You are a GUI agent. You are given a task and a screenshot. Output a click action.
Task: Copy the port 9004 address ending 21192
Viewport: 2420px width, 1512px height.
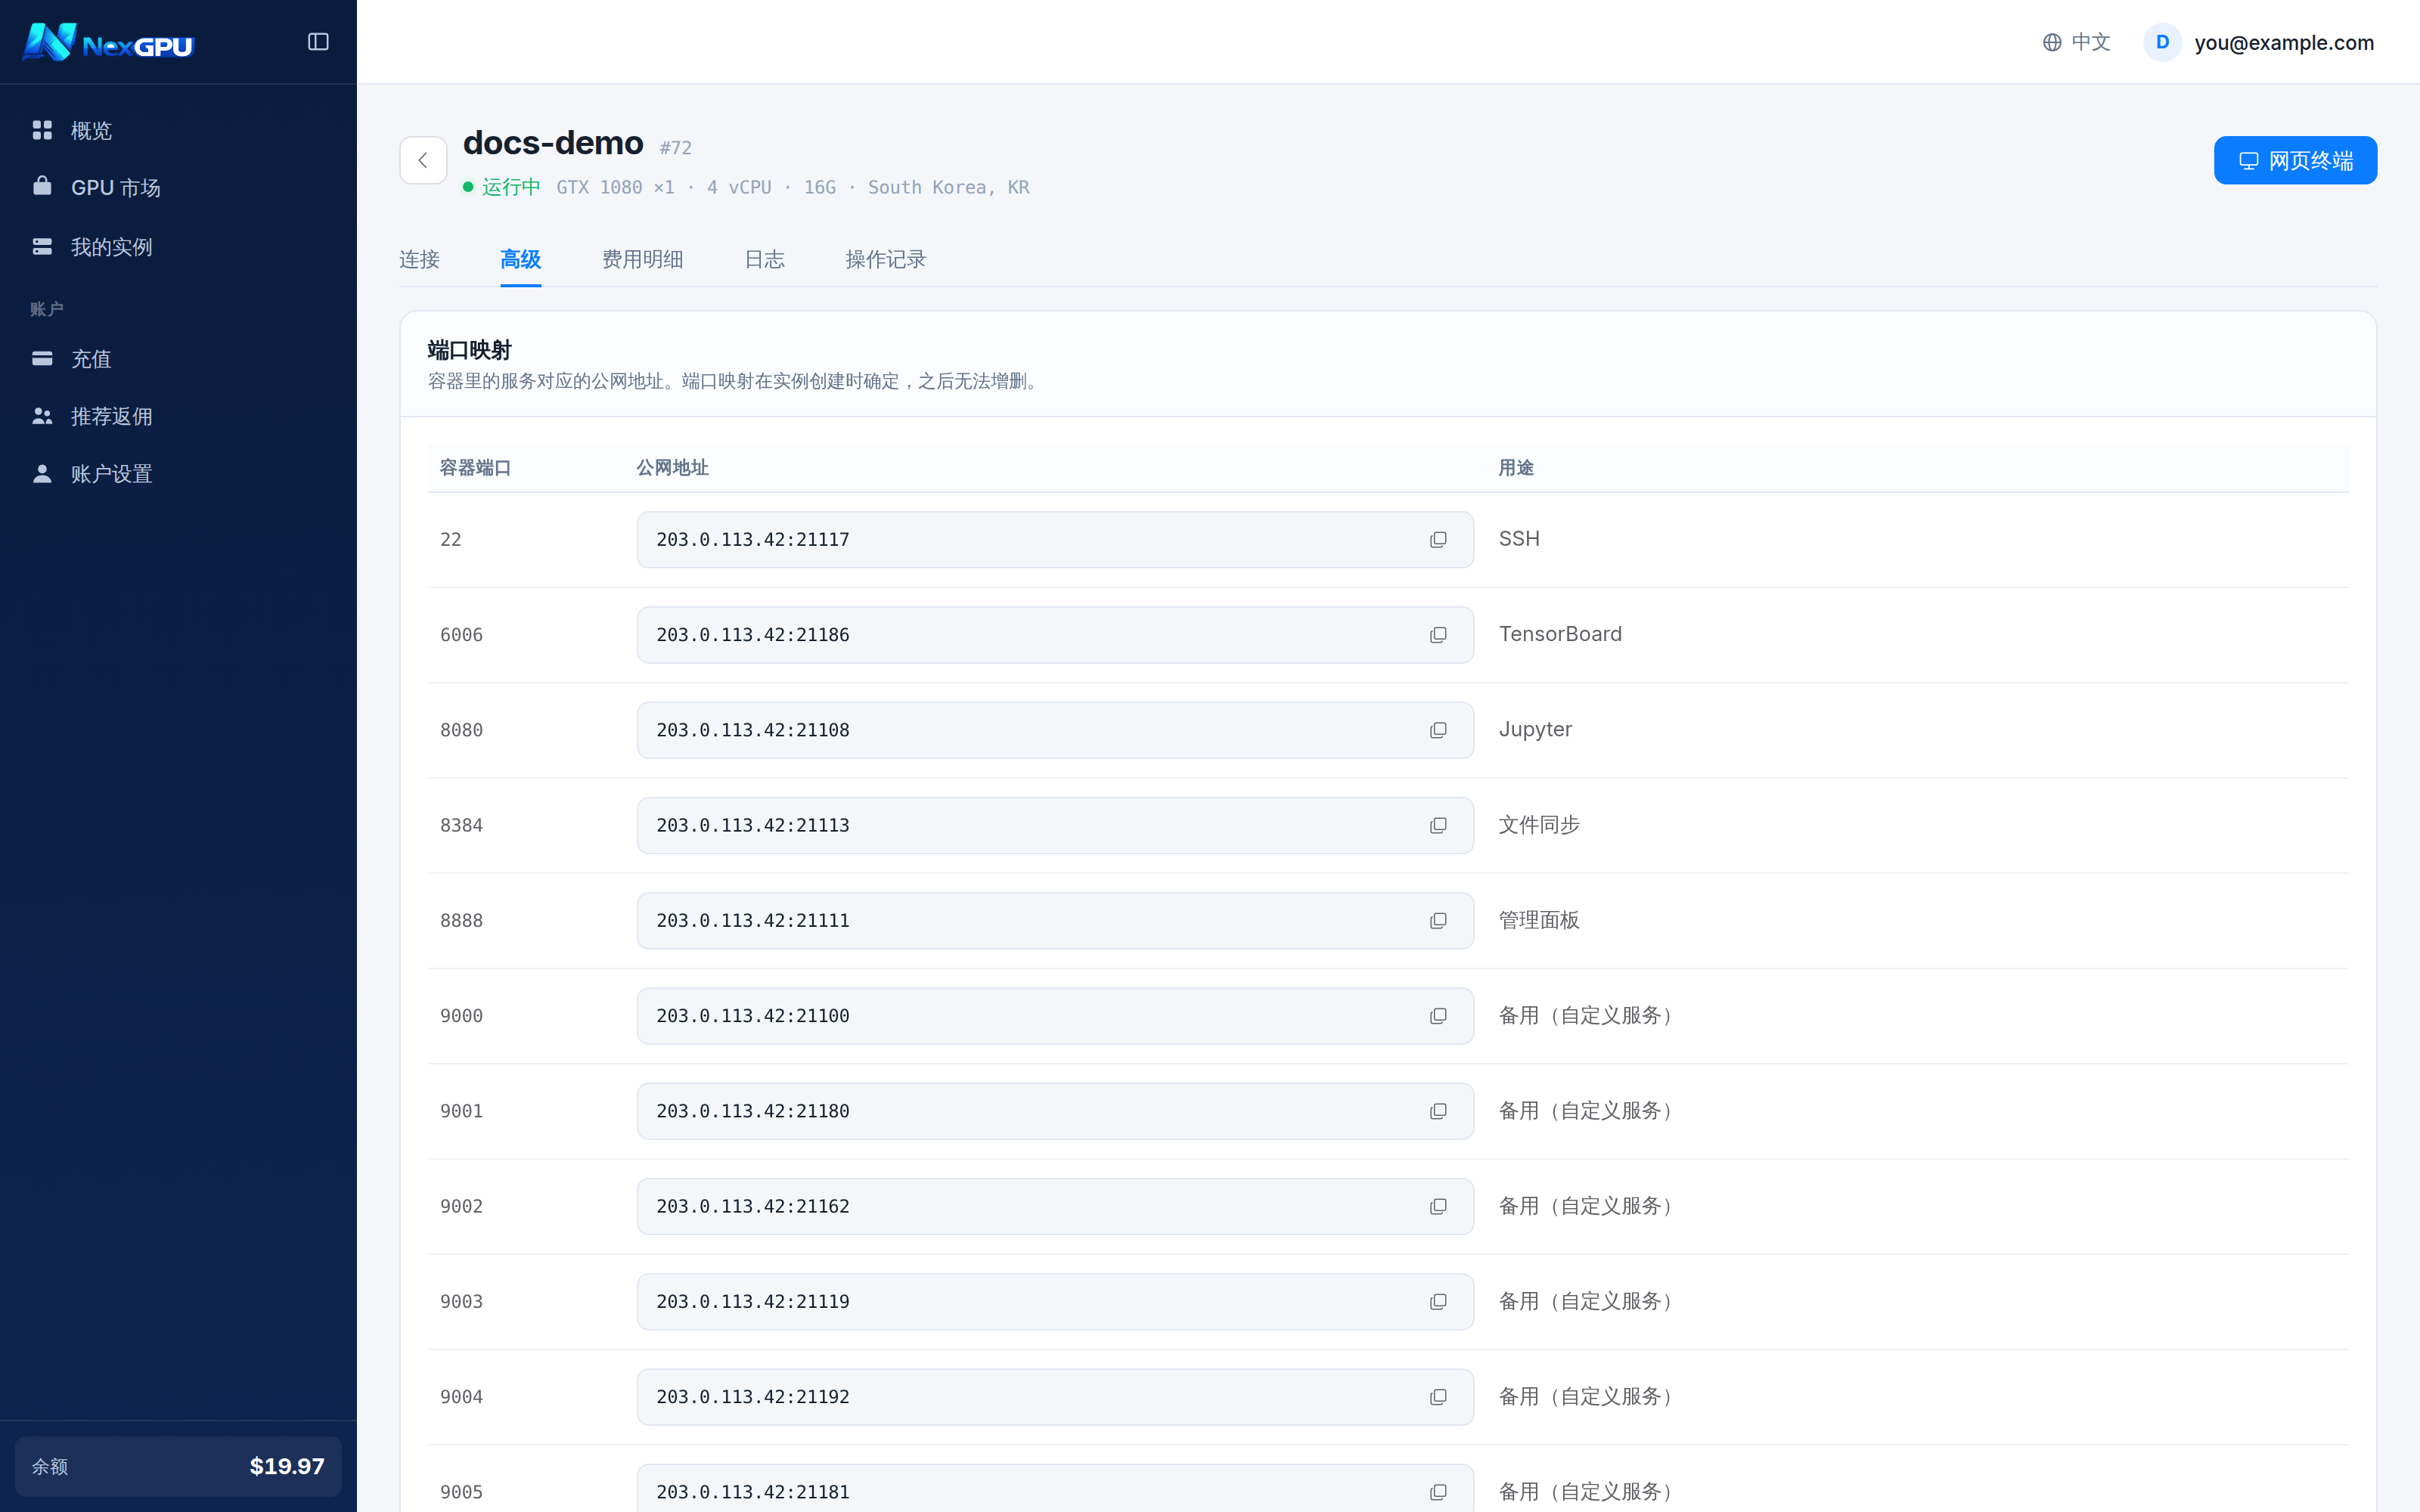click(1438, 1397)
